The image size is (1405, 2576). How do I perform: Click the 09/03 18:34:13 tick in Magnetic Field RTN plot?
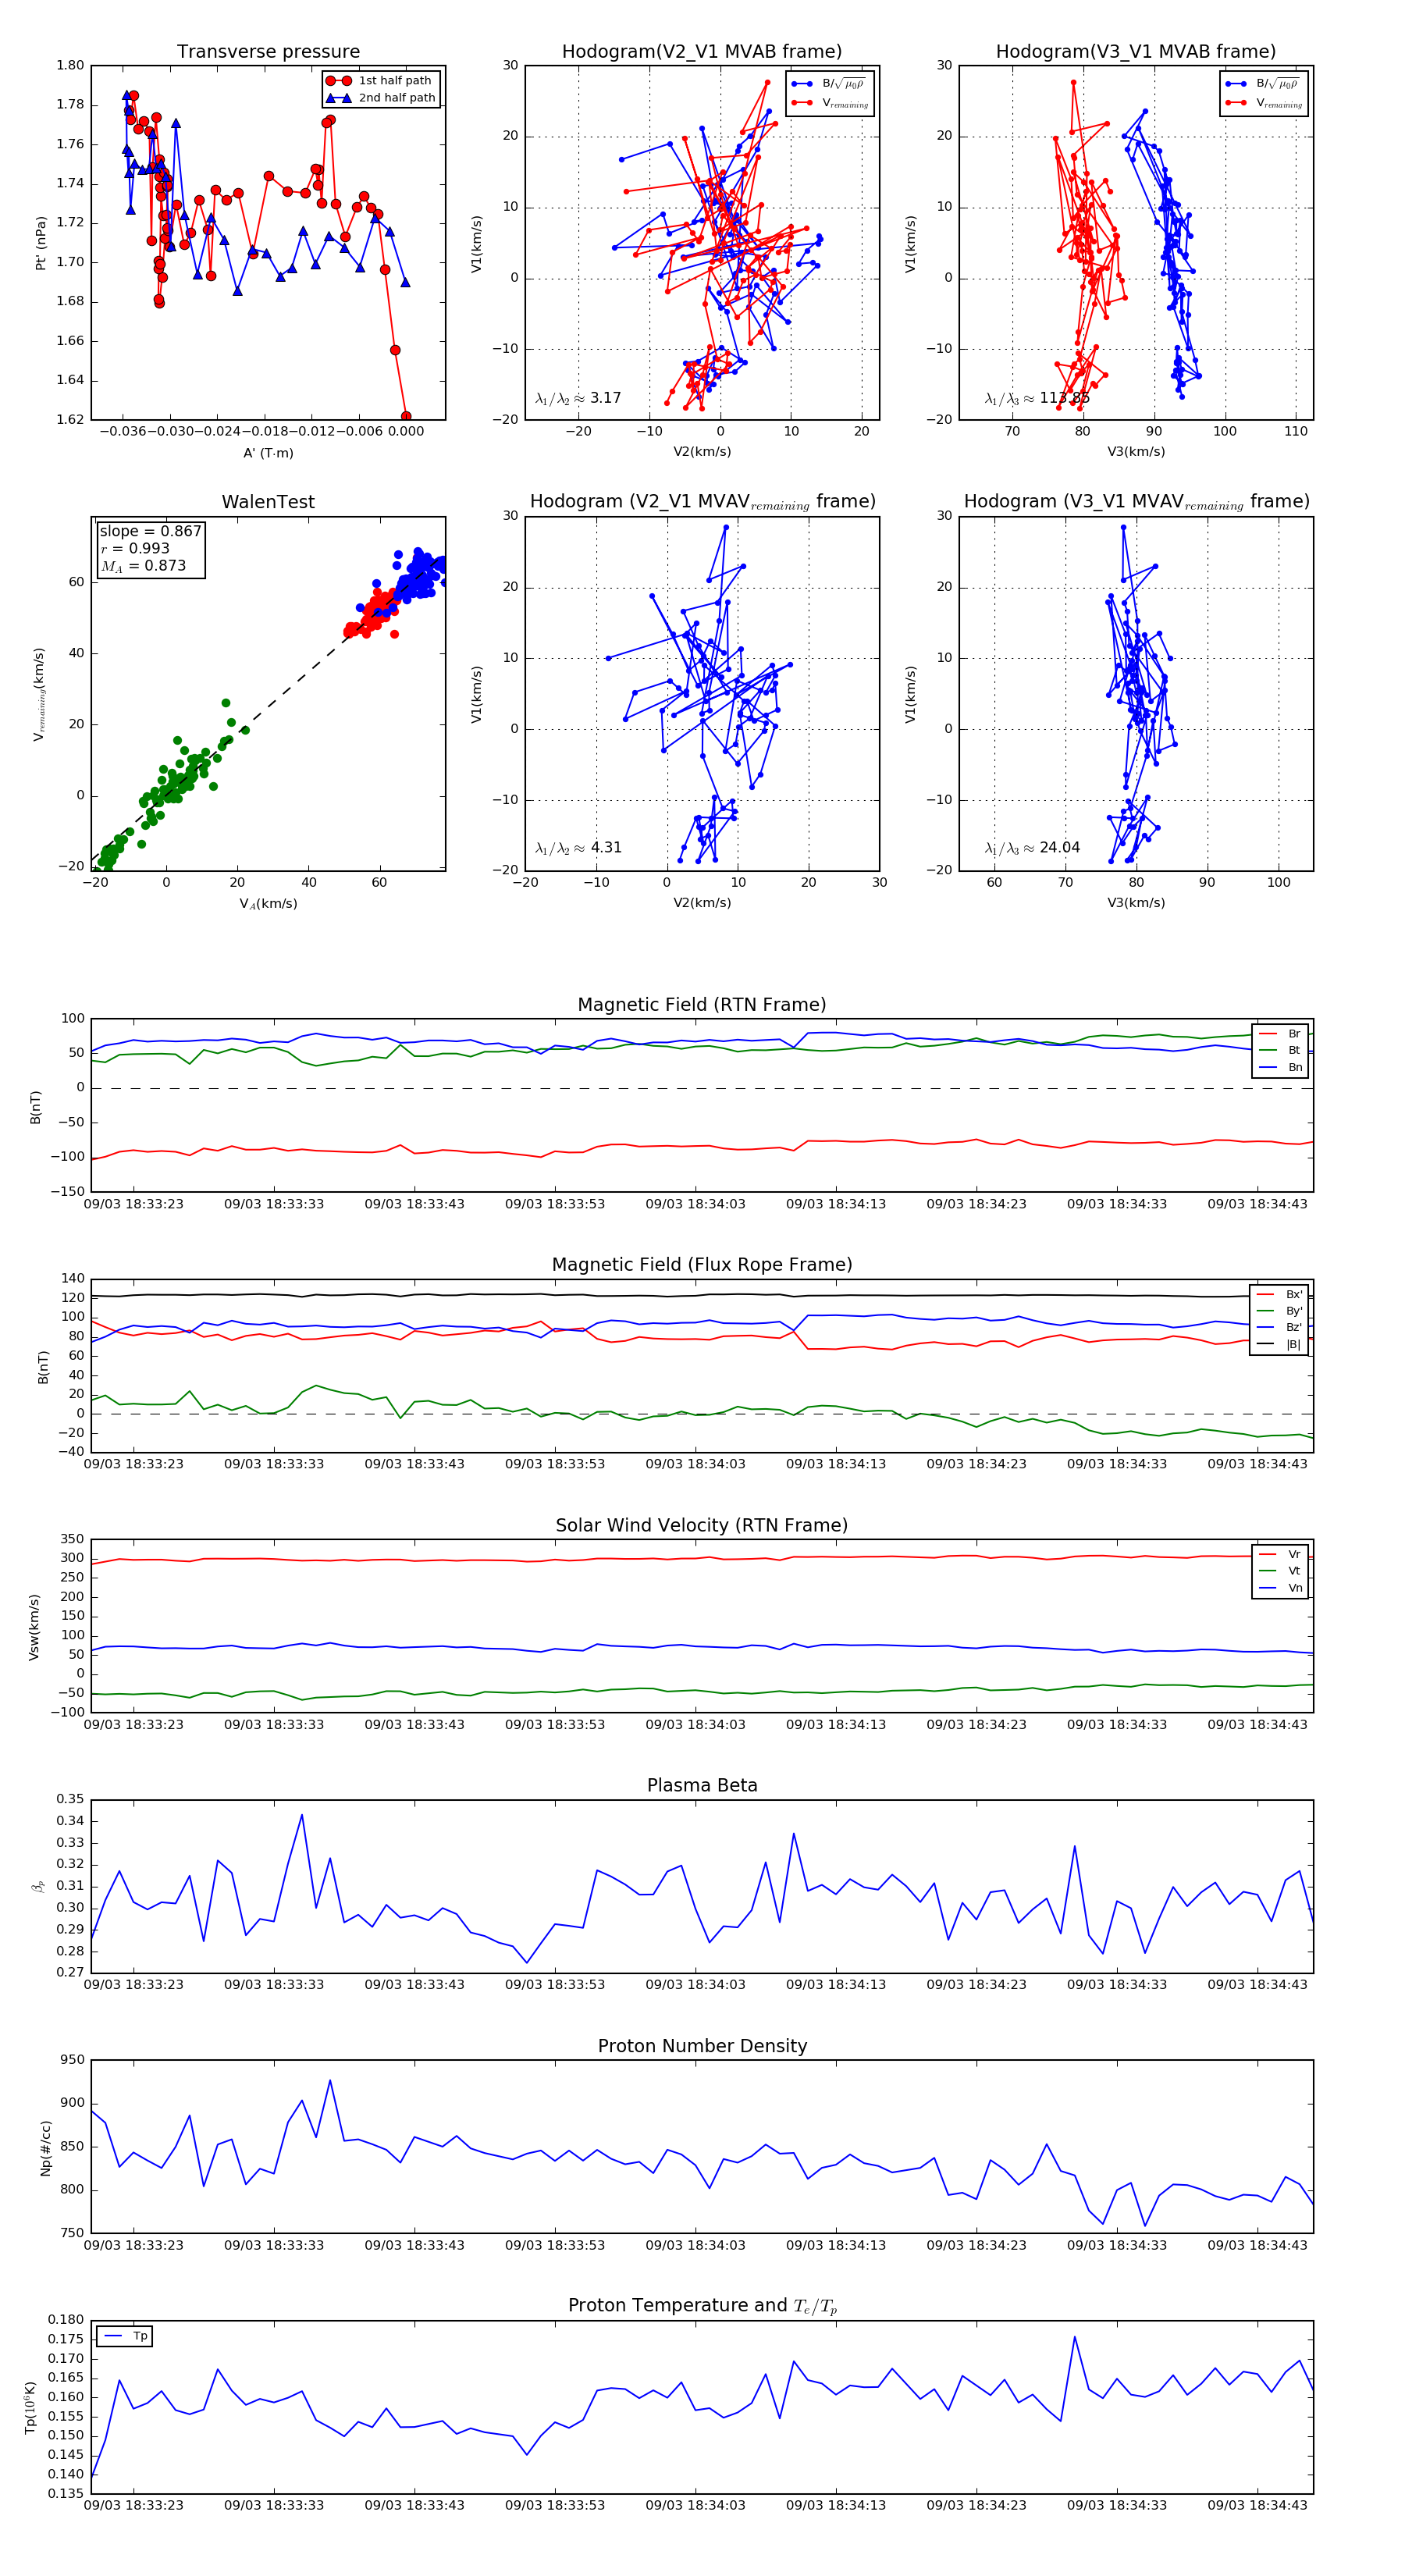pyautogui.click(x=836, y=1204)
